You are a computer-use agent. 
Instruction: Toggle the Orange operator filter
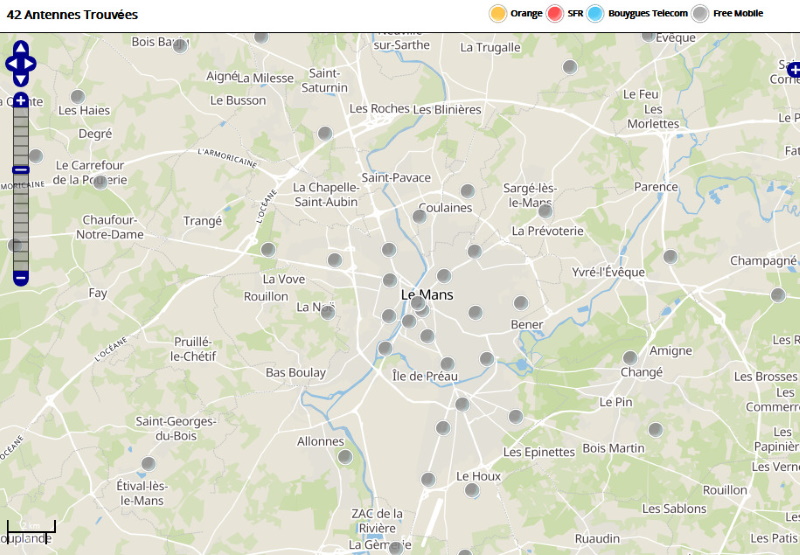pyautogui.click(x=498, y=14)
